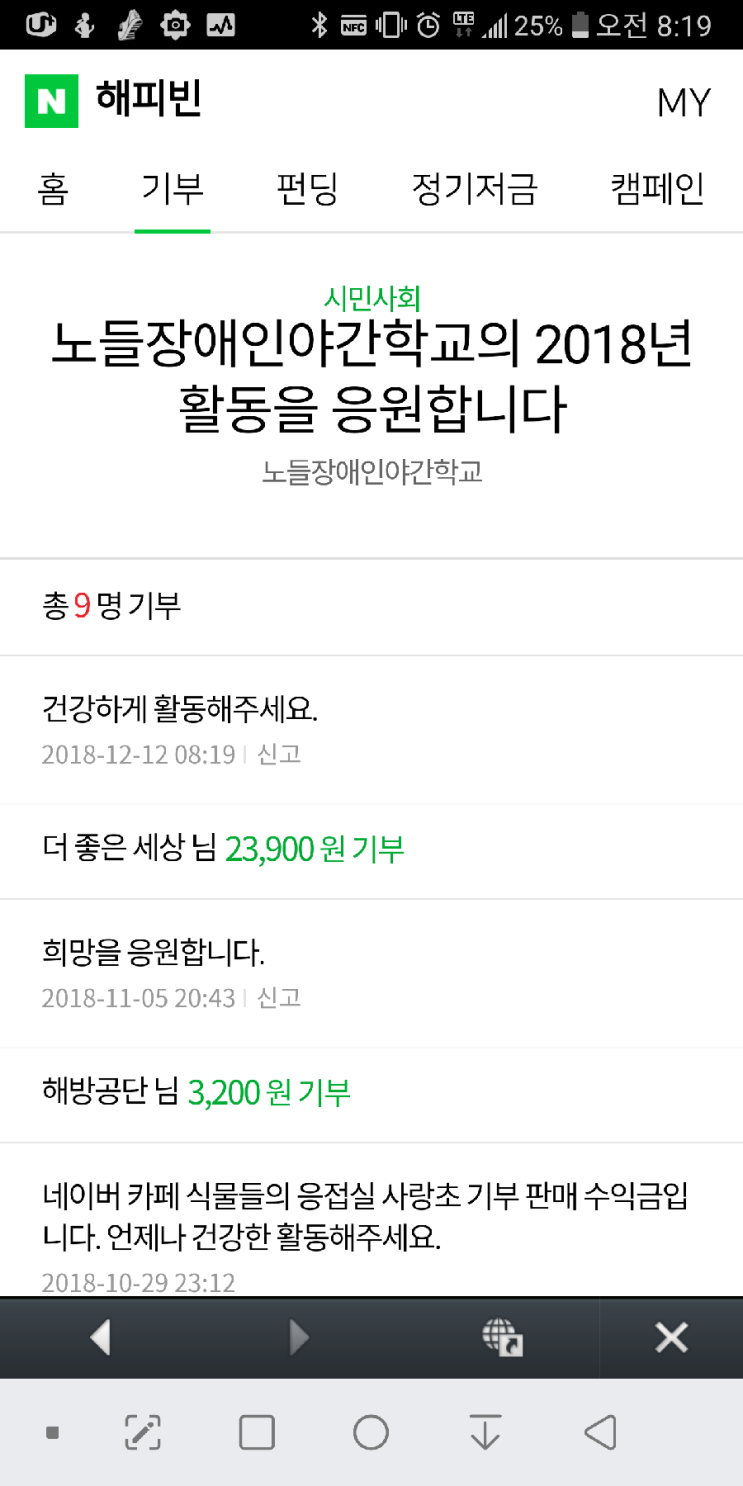Tap the pull-down arrow navigation icon
This screenshot has width=743, height=1486.
tap(485, 1433)
